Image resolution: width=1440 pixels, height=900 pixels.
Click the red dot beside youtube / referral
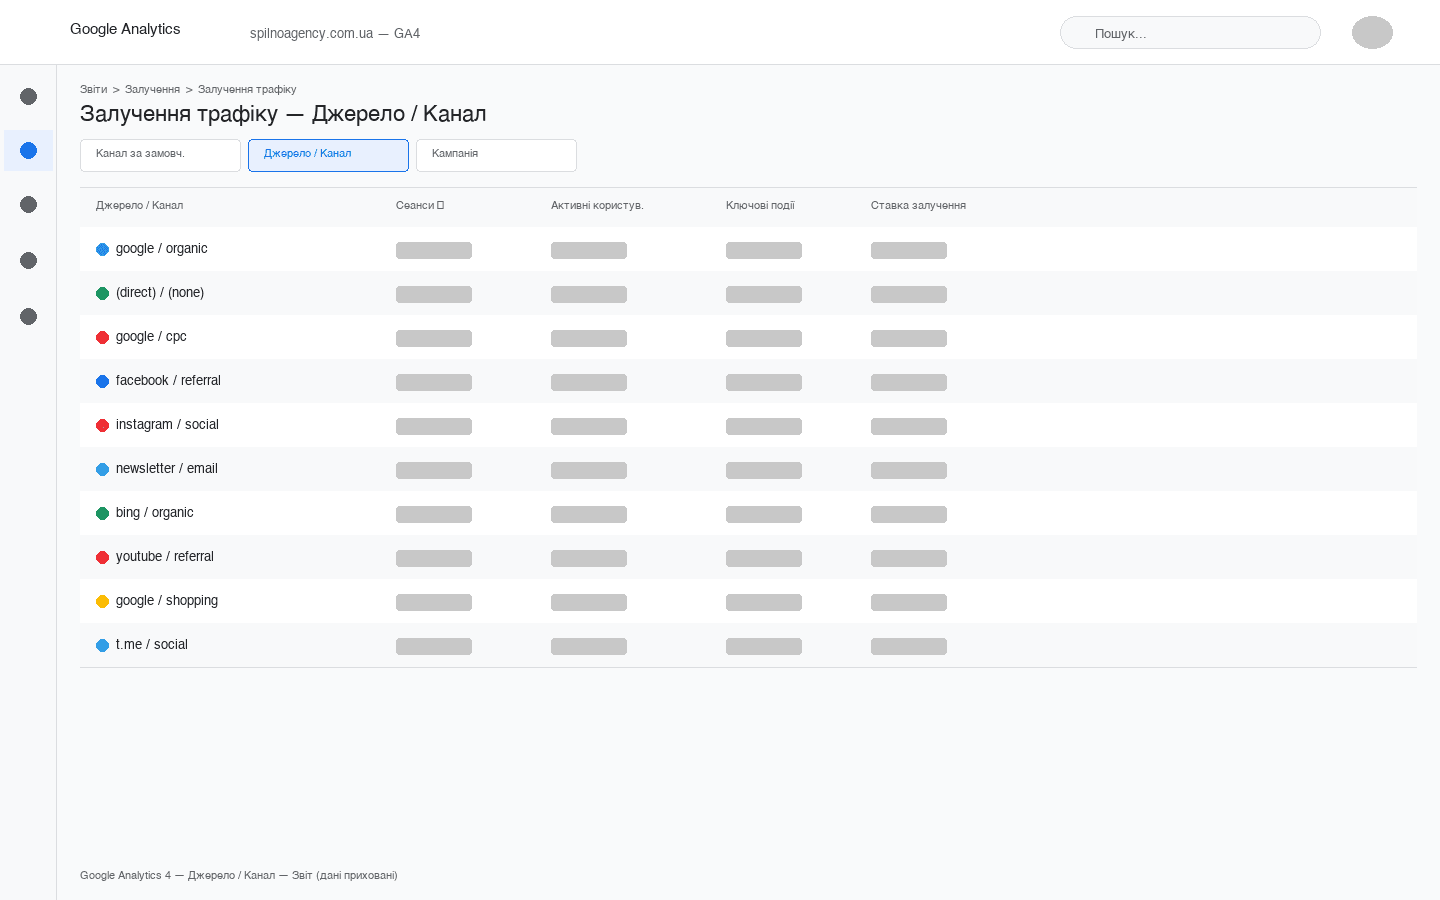(102, 558)
